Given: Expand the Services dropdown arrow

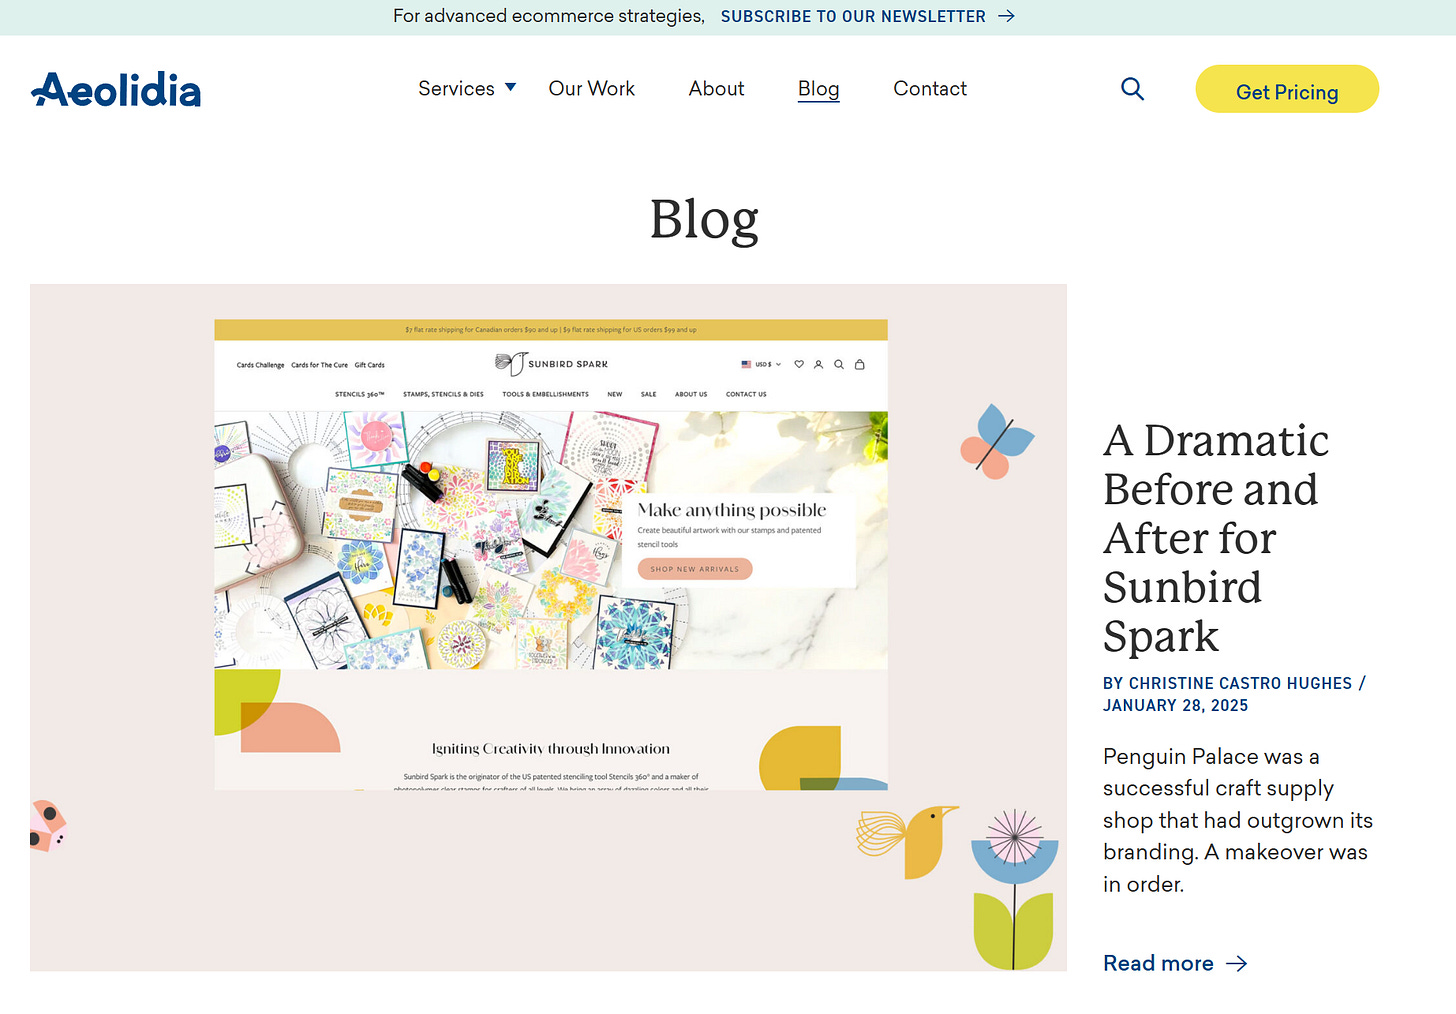Looking at the screenshot, I should click(511, 88).
